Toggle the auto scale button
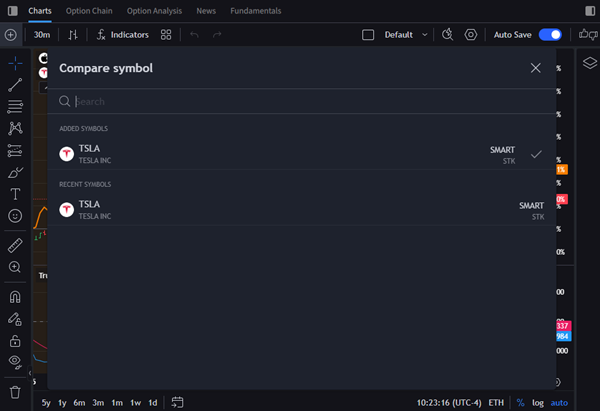Screen dimensions: 600x411 (x=559, y=403)
